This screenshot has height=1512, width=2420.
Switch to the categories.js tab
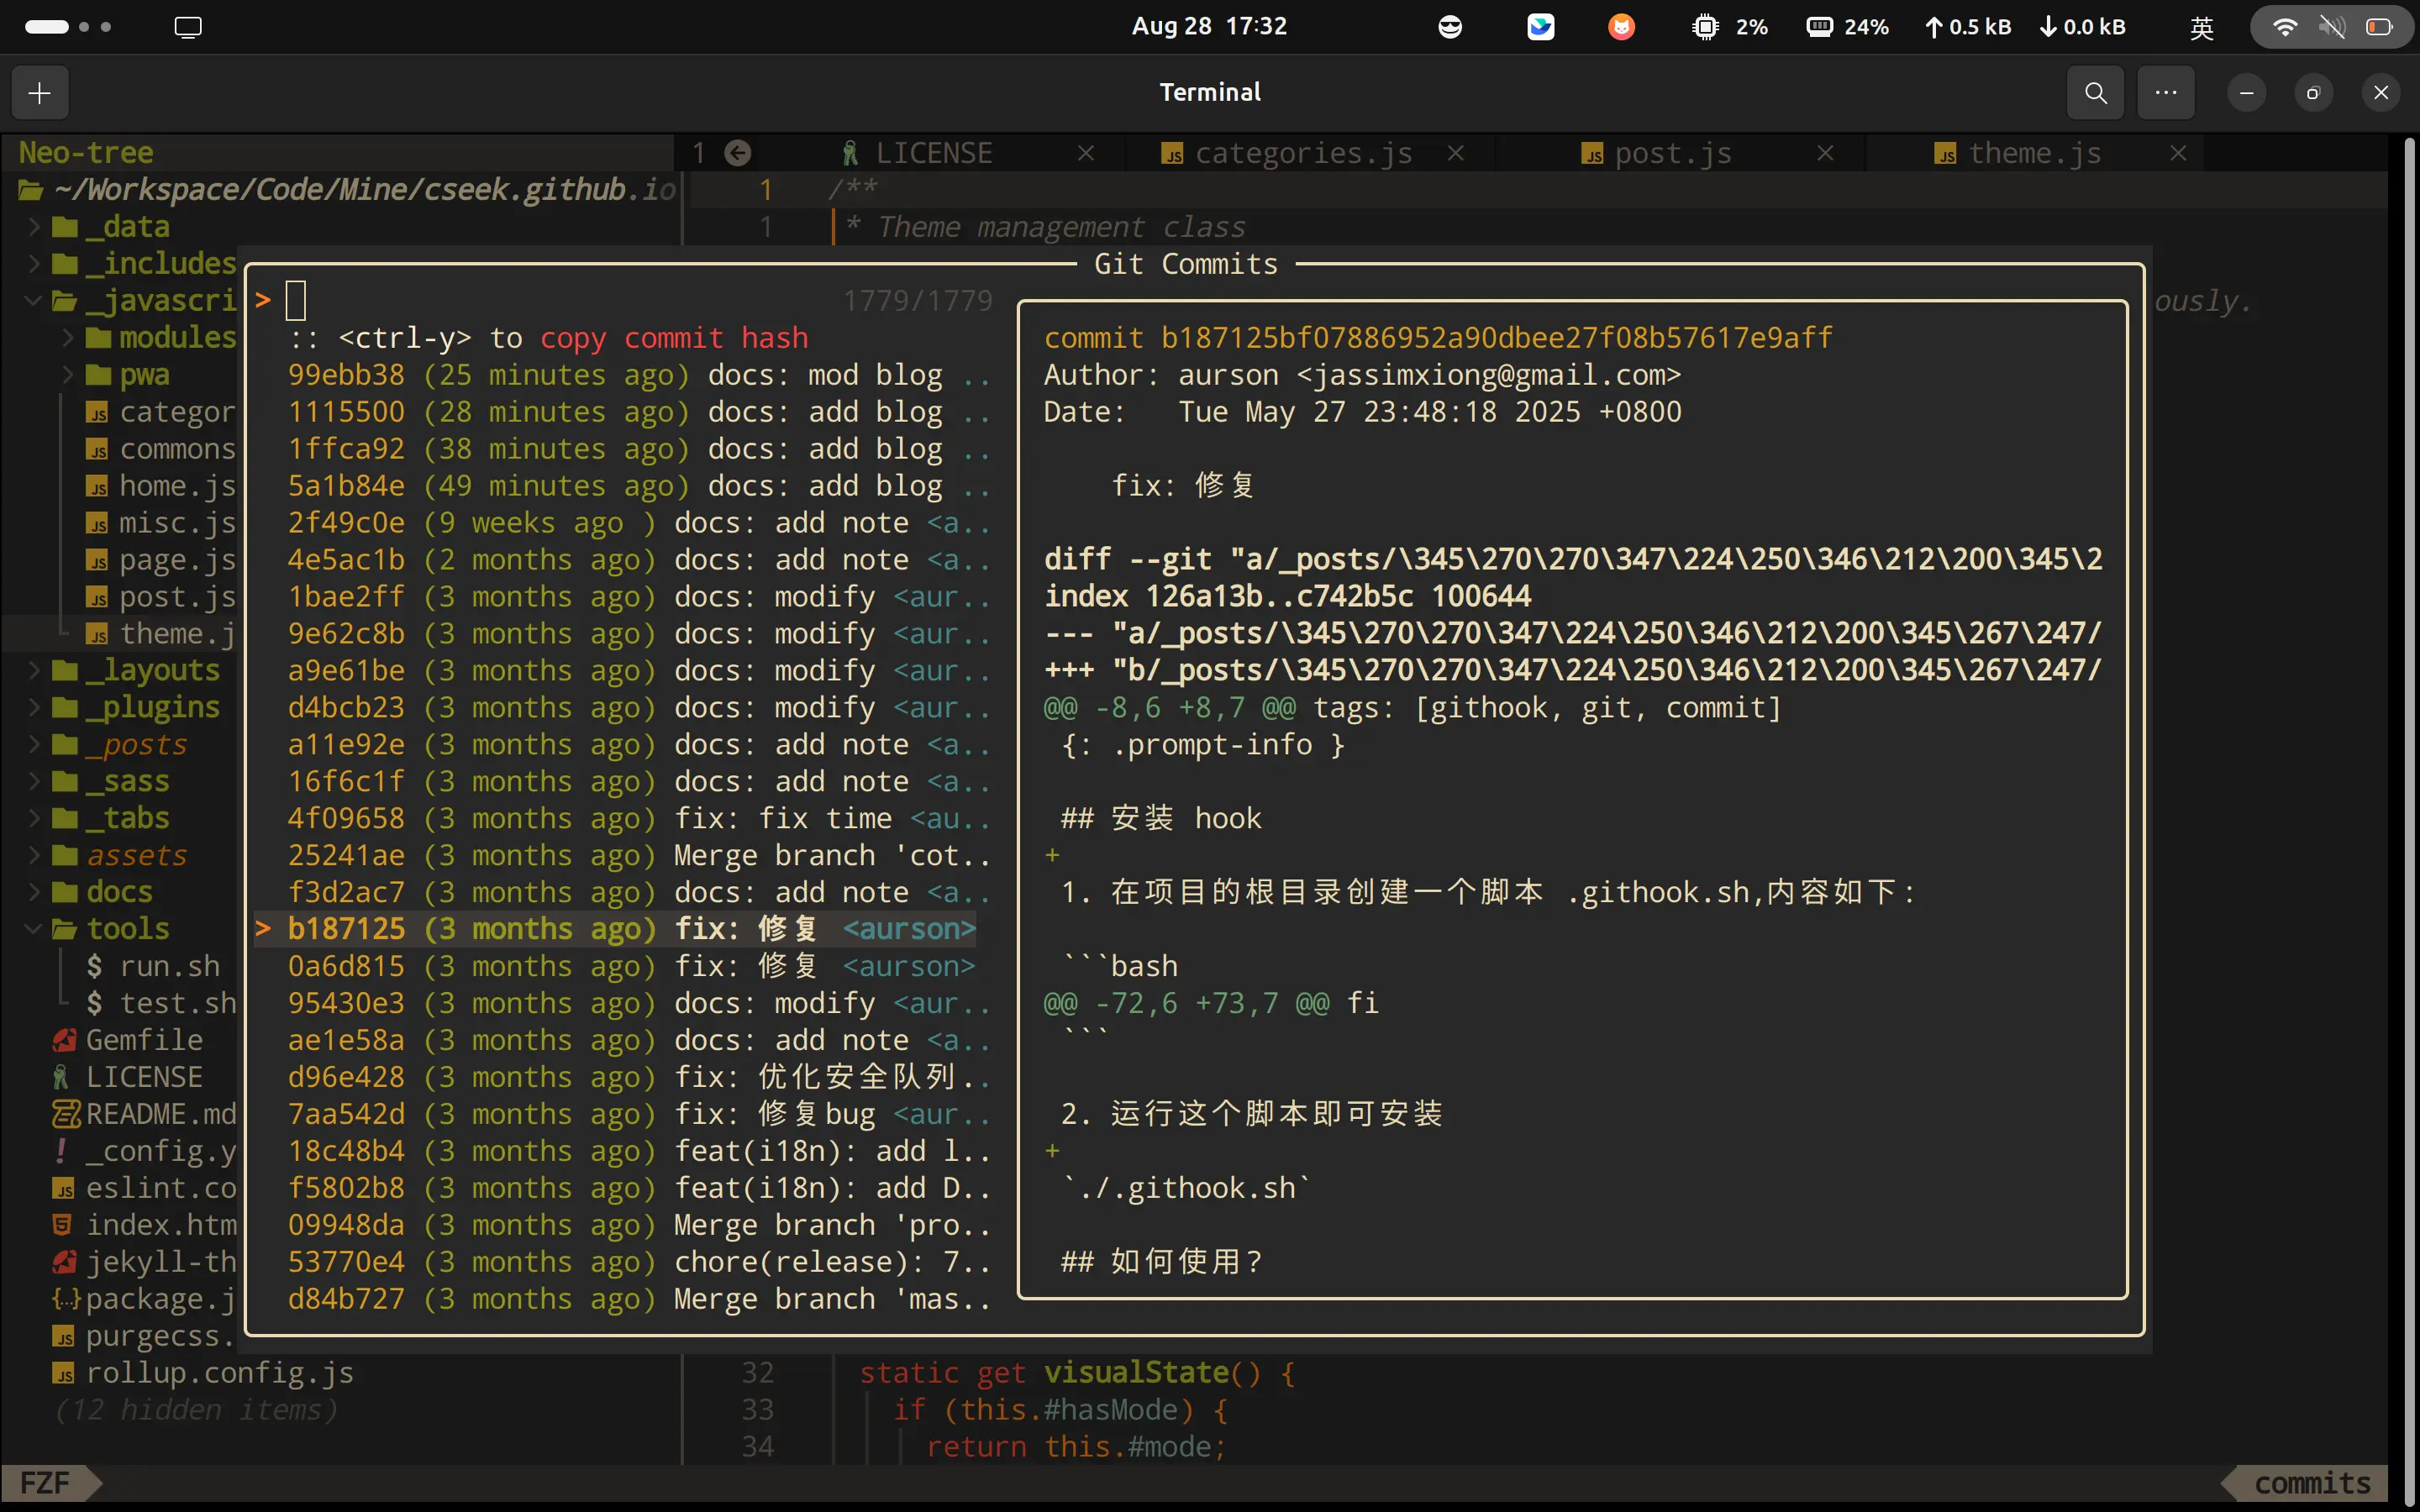coord(1304,153)
